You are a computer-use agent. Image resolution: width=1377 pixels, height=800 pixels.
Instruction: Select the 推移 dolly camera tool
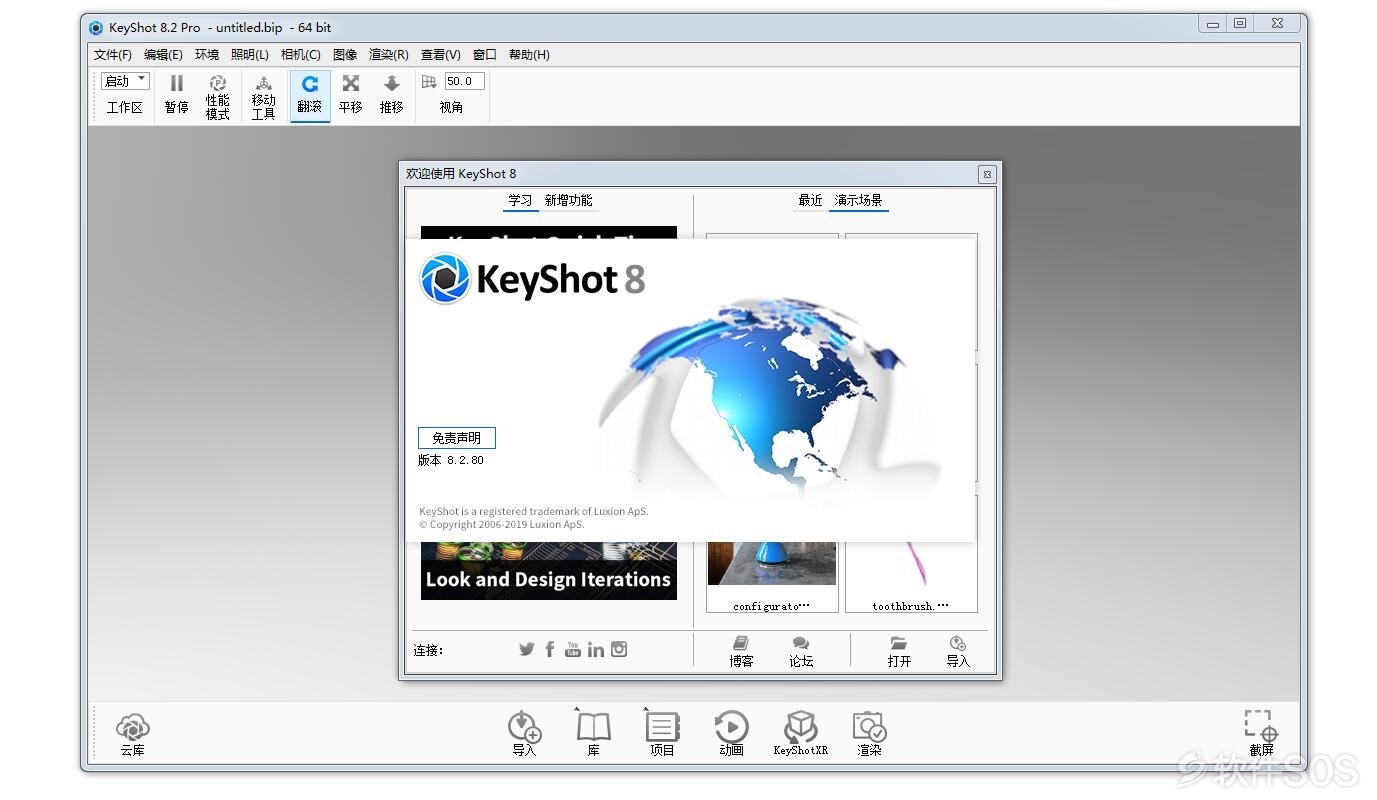pyautogui.click(x=391, y=95)
